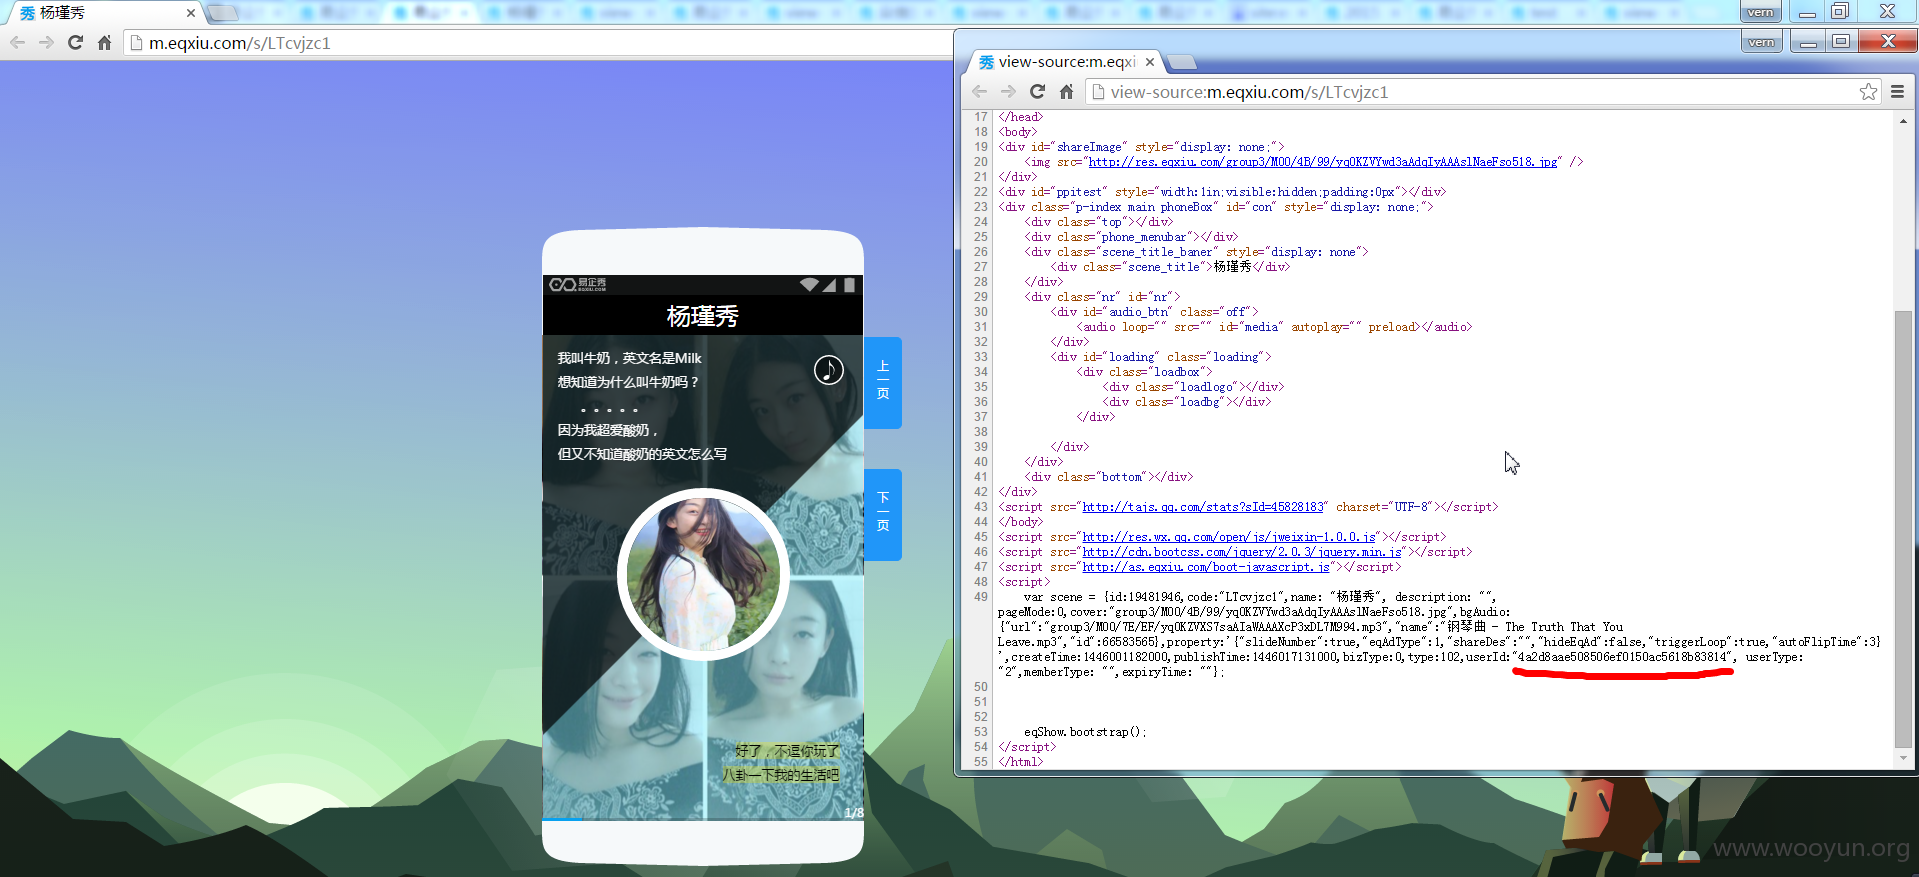Viewport: 1919px width, 877px height.
Task: Click circular portrait photo in phone preview
Action: point(703,574)
